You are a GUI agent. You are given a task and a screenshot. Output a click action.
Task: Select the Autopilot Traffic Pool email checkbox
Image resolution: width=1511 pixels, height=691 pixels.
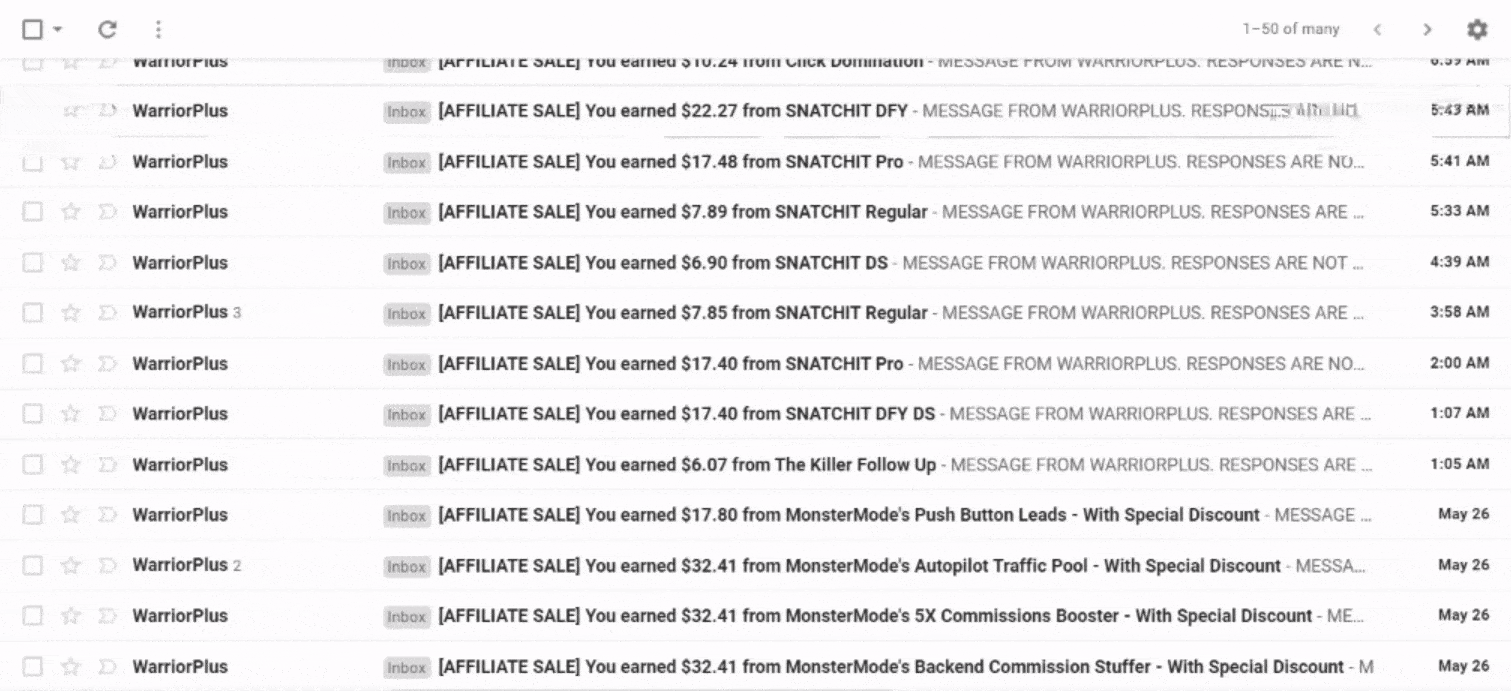[x=33, y=565]
